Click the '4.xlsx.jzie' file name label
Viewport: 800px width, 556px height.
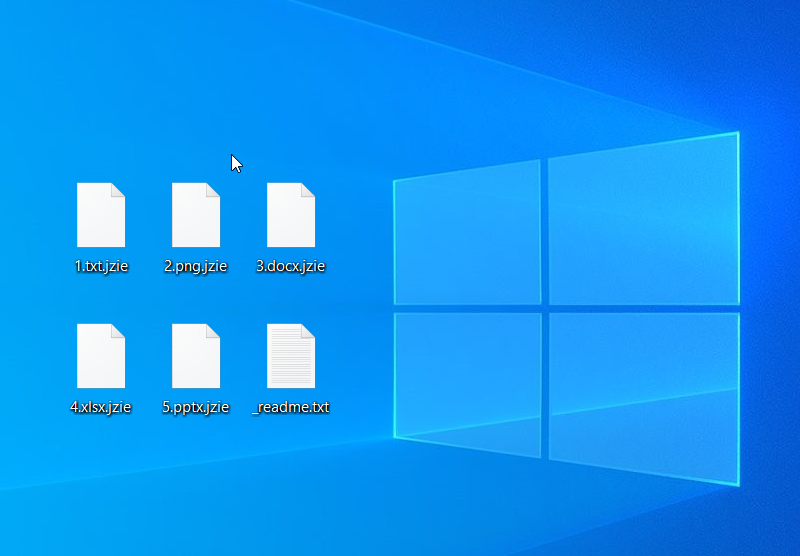[101, 407]
